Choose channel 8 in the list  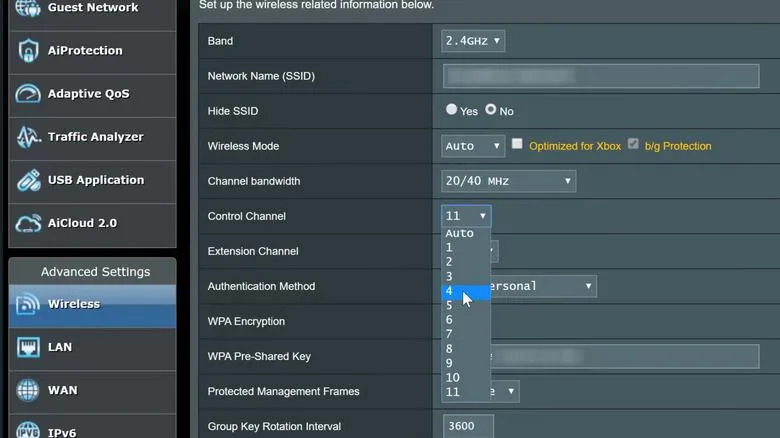tap(466, 349)
